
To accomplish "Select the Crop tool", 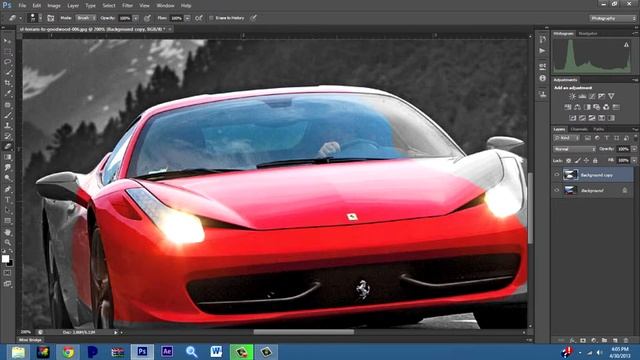I will click(7, 83).
